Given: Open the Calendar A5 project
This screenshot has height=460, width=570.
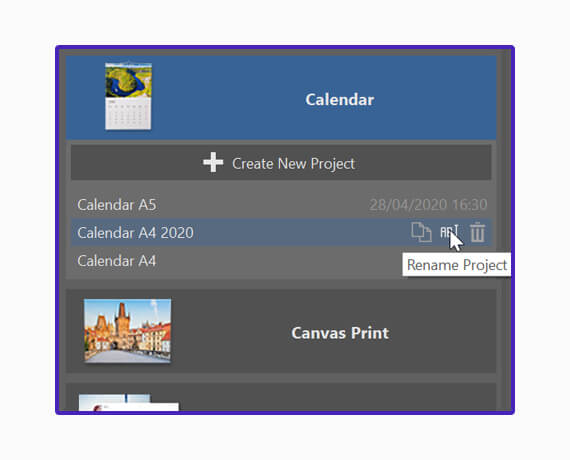Looking at the screenshot, I should tap(281, 205).
